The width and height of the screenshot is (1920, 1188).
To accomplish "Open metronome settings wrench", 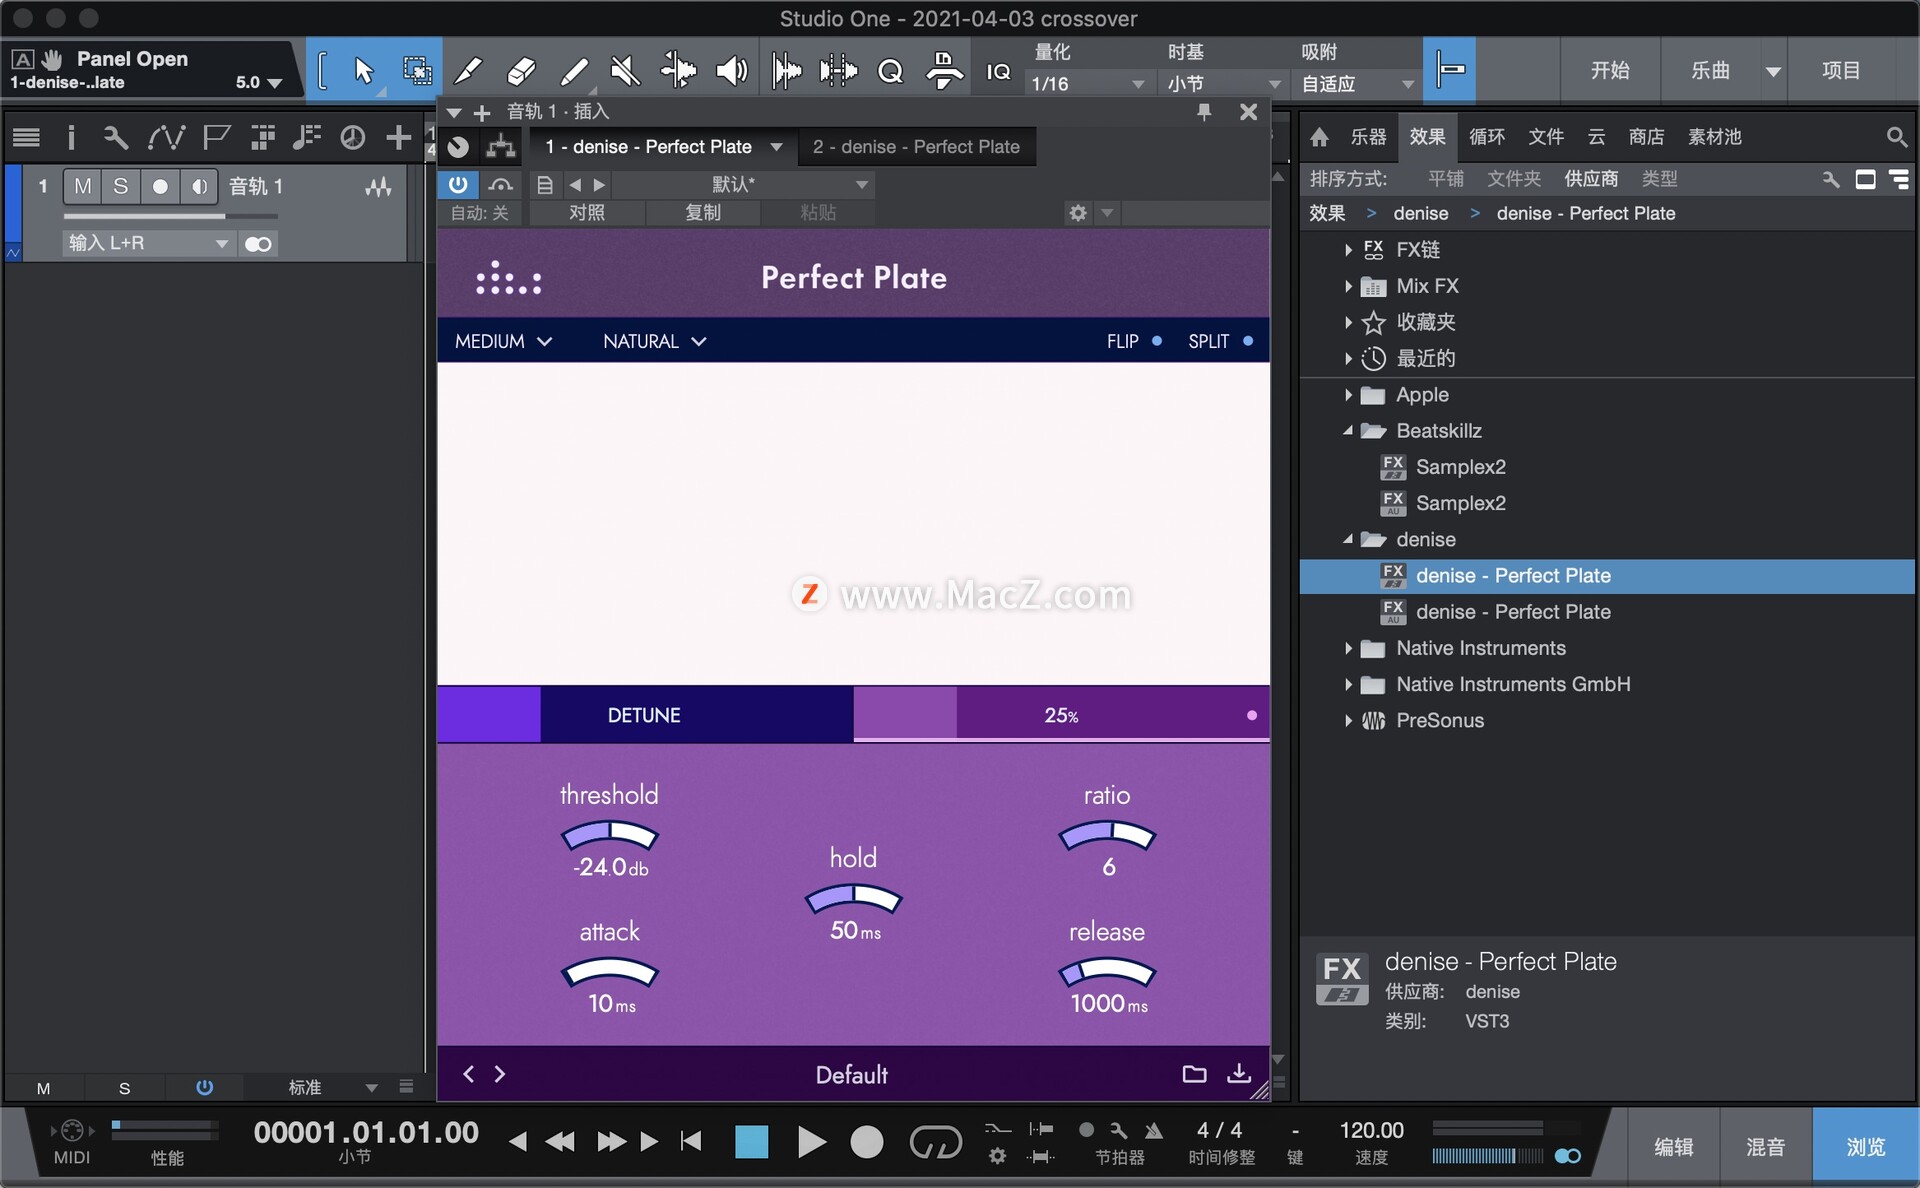I will [1118, 1130].
